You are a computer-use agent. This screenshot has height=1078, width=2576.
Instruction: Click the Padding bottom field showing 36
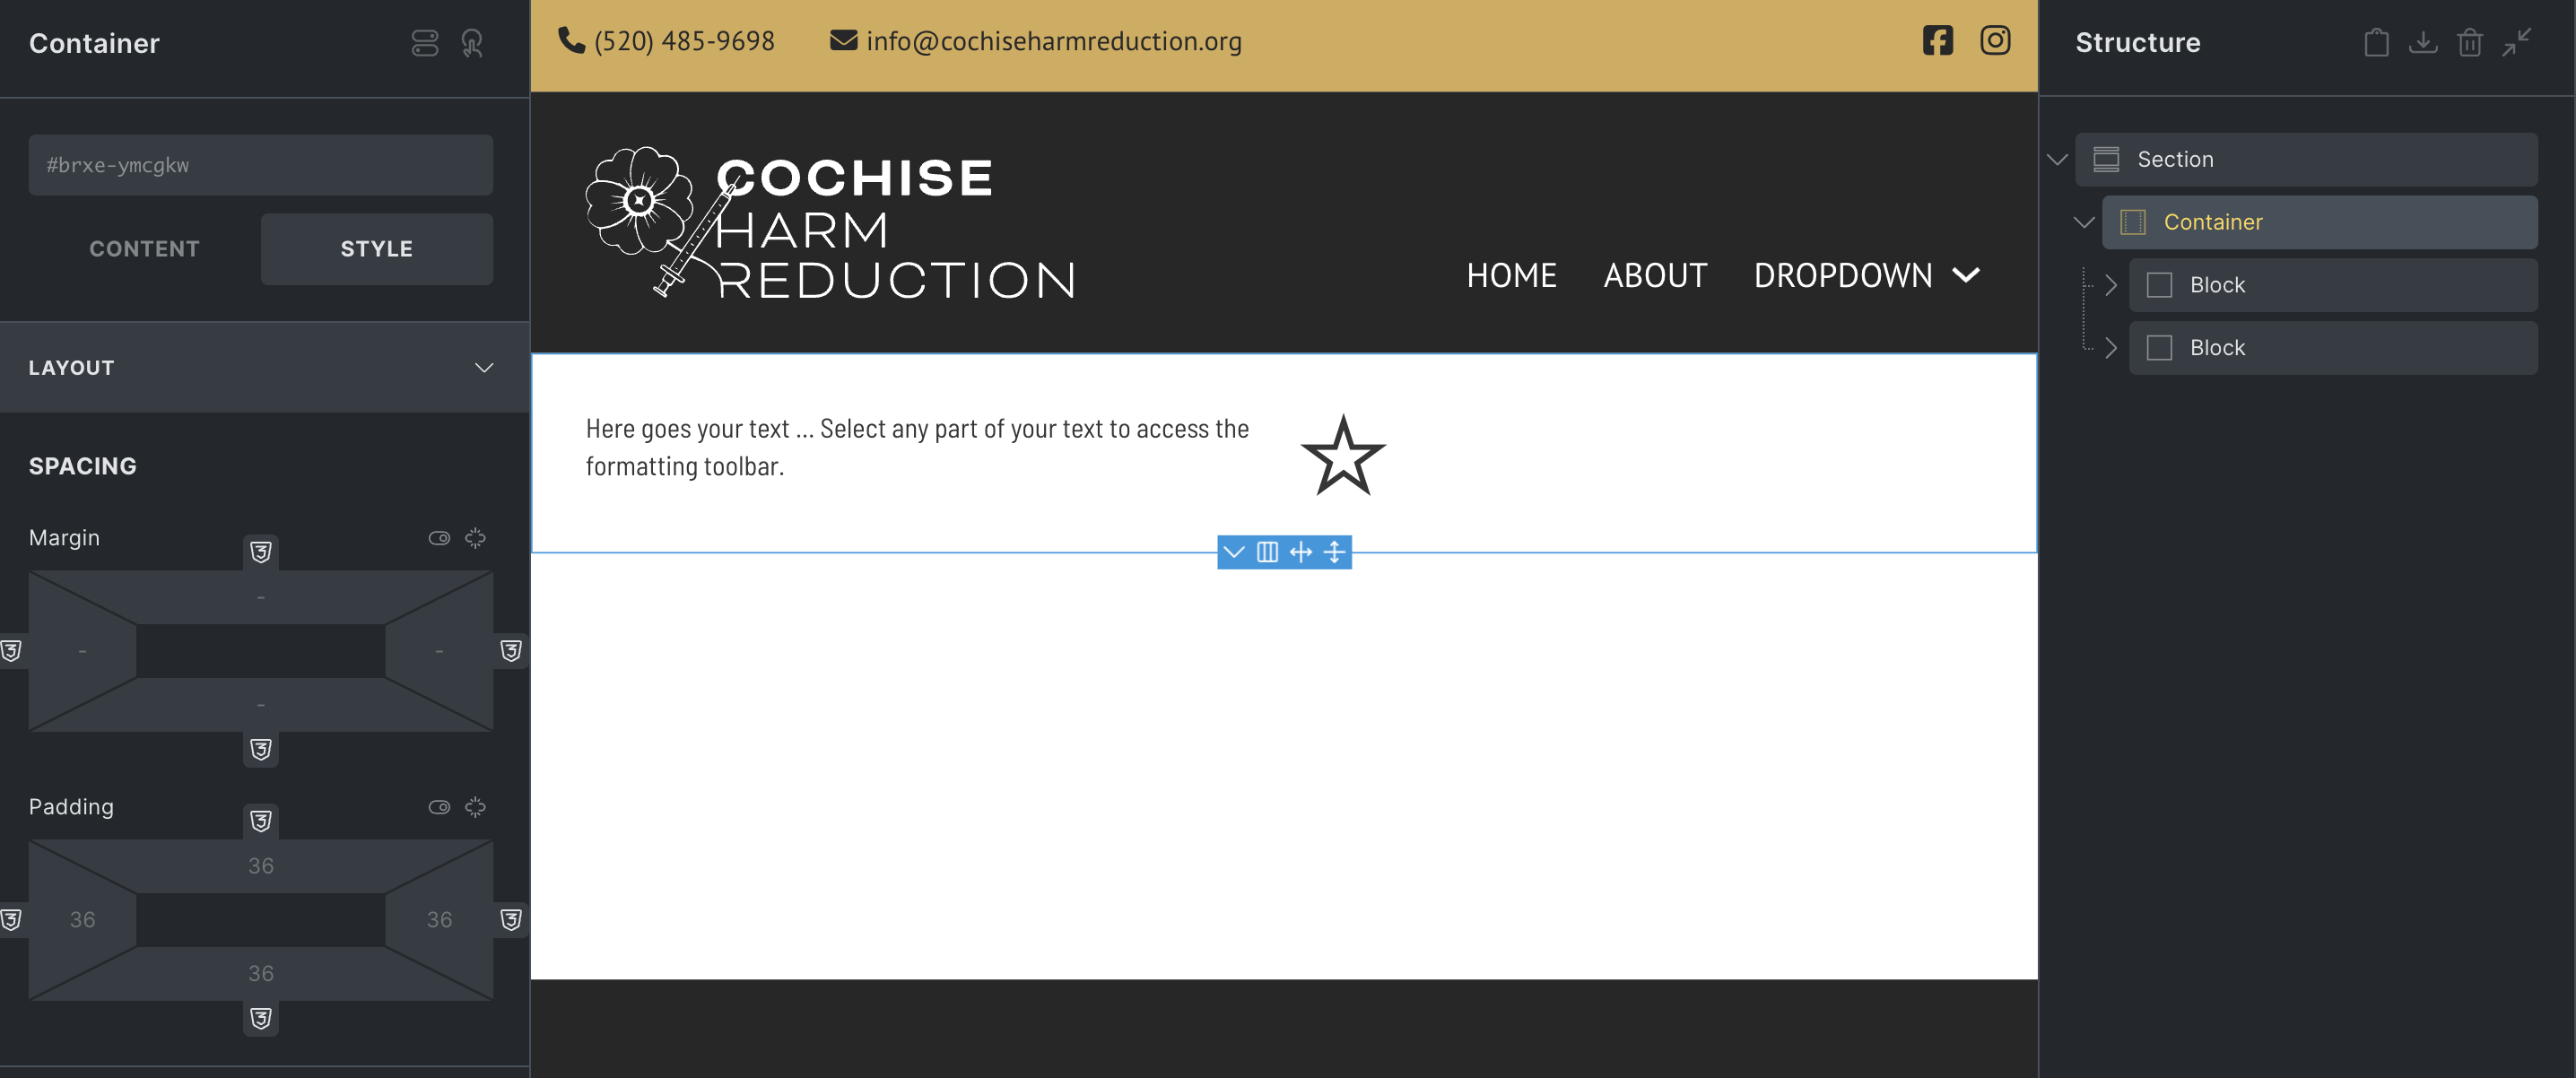(261, 973)
